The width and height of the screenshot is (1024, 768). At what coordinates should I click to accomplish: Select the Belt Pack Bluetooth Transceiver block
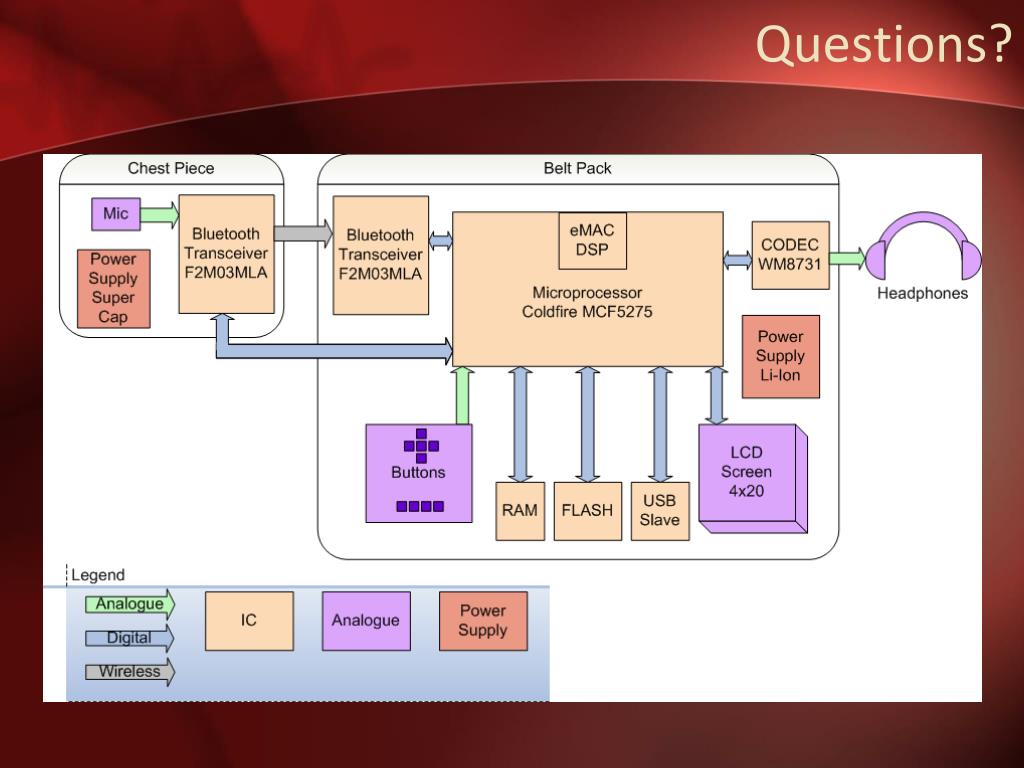[x=381, y=255]
